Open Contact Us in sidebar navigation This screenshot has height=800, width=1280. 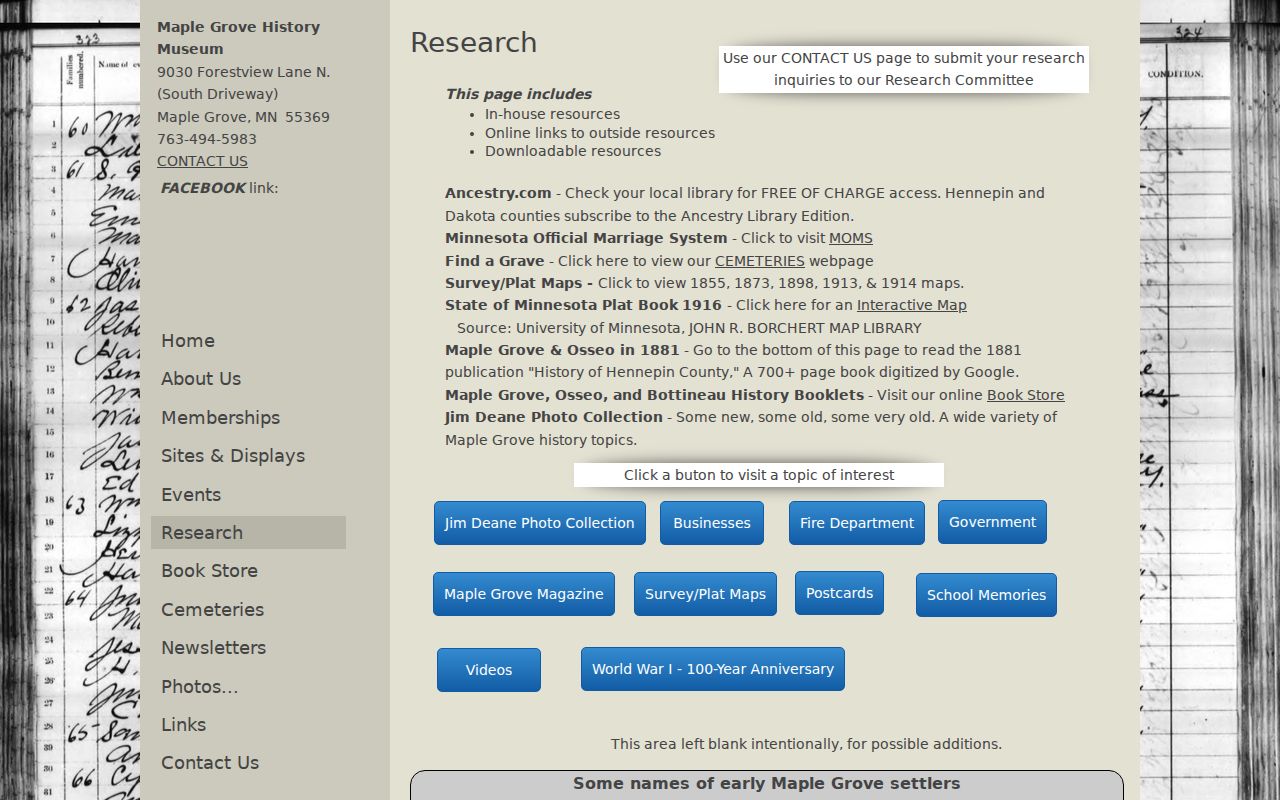tap(248, 763)
